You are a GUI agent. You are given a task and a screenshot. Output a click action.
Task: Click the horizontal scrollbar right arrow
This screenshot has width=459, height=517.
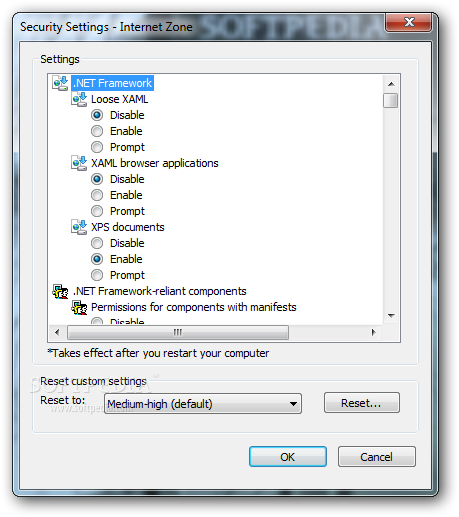coord(373,332)
